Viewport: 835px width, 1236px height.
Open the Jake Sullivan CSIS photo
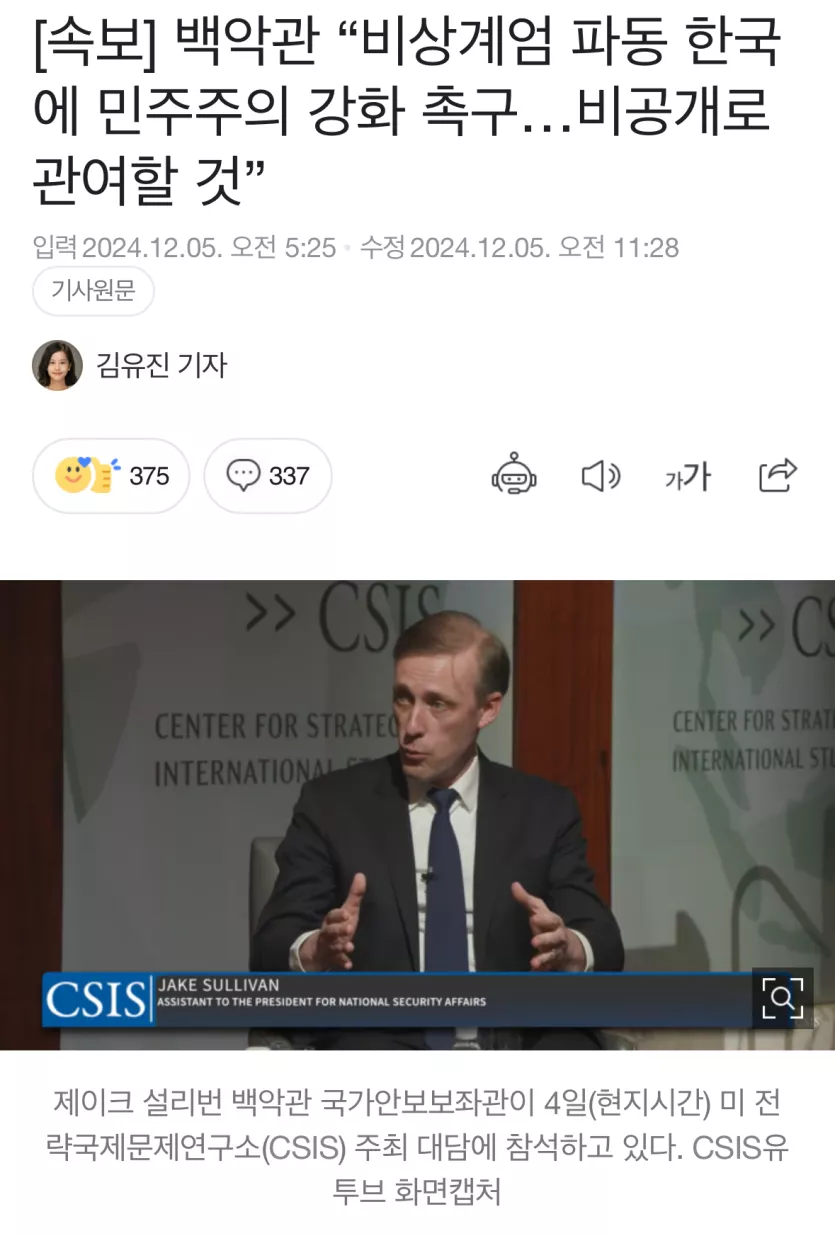[x=417, y=814]
